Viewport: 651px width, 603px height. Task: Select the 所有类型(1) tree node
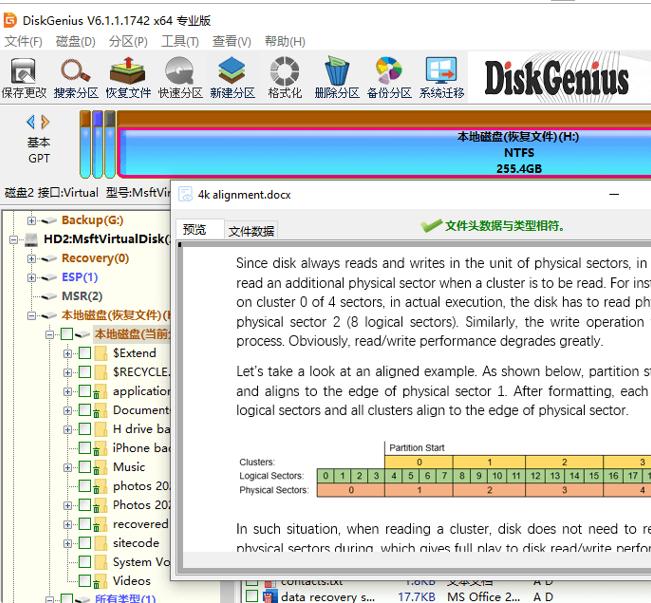[x=125, y=598]
